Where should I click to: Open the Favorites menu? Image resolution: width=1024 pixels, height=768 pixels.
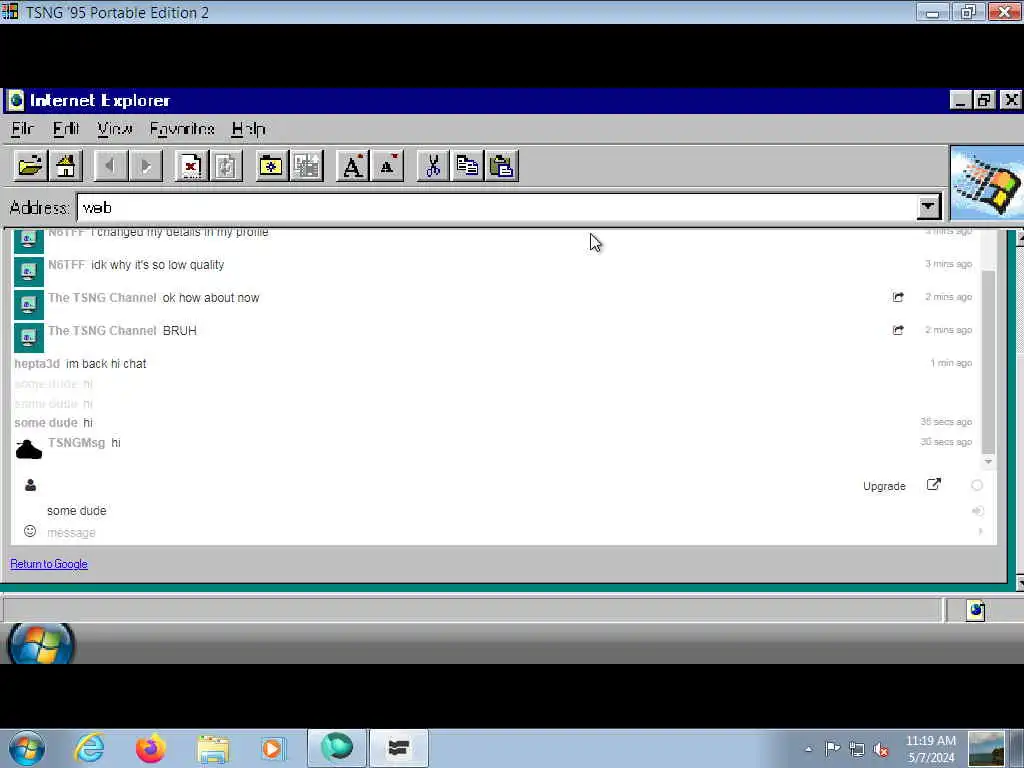182,129
